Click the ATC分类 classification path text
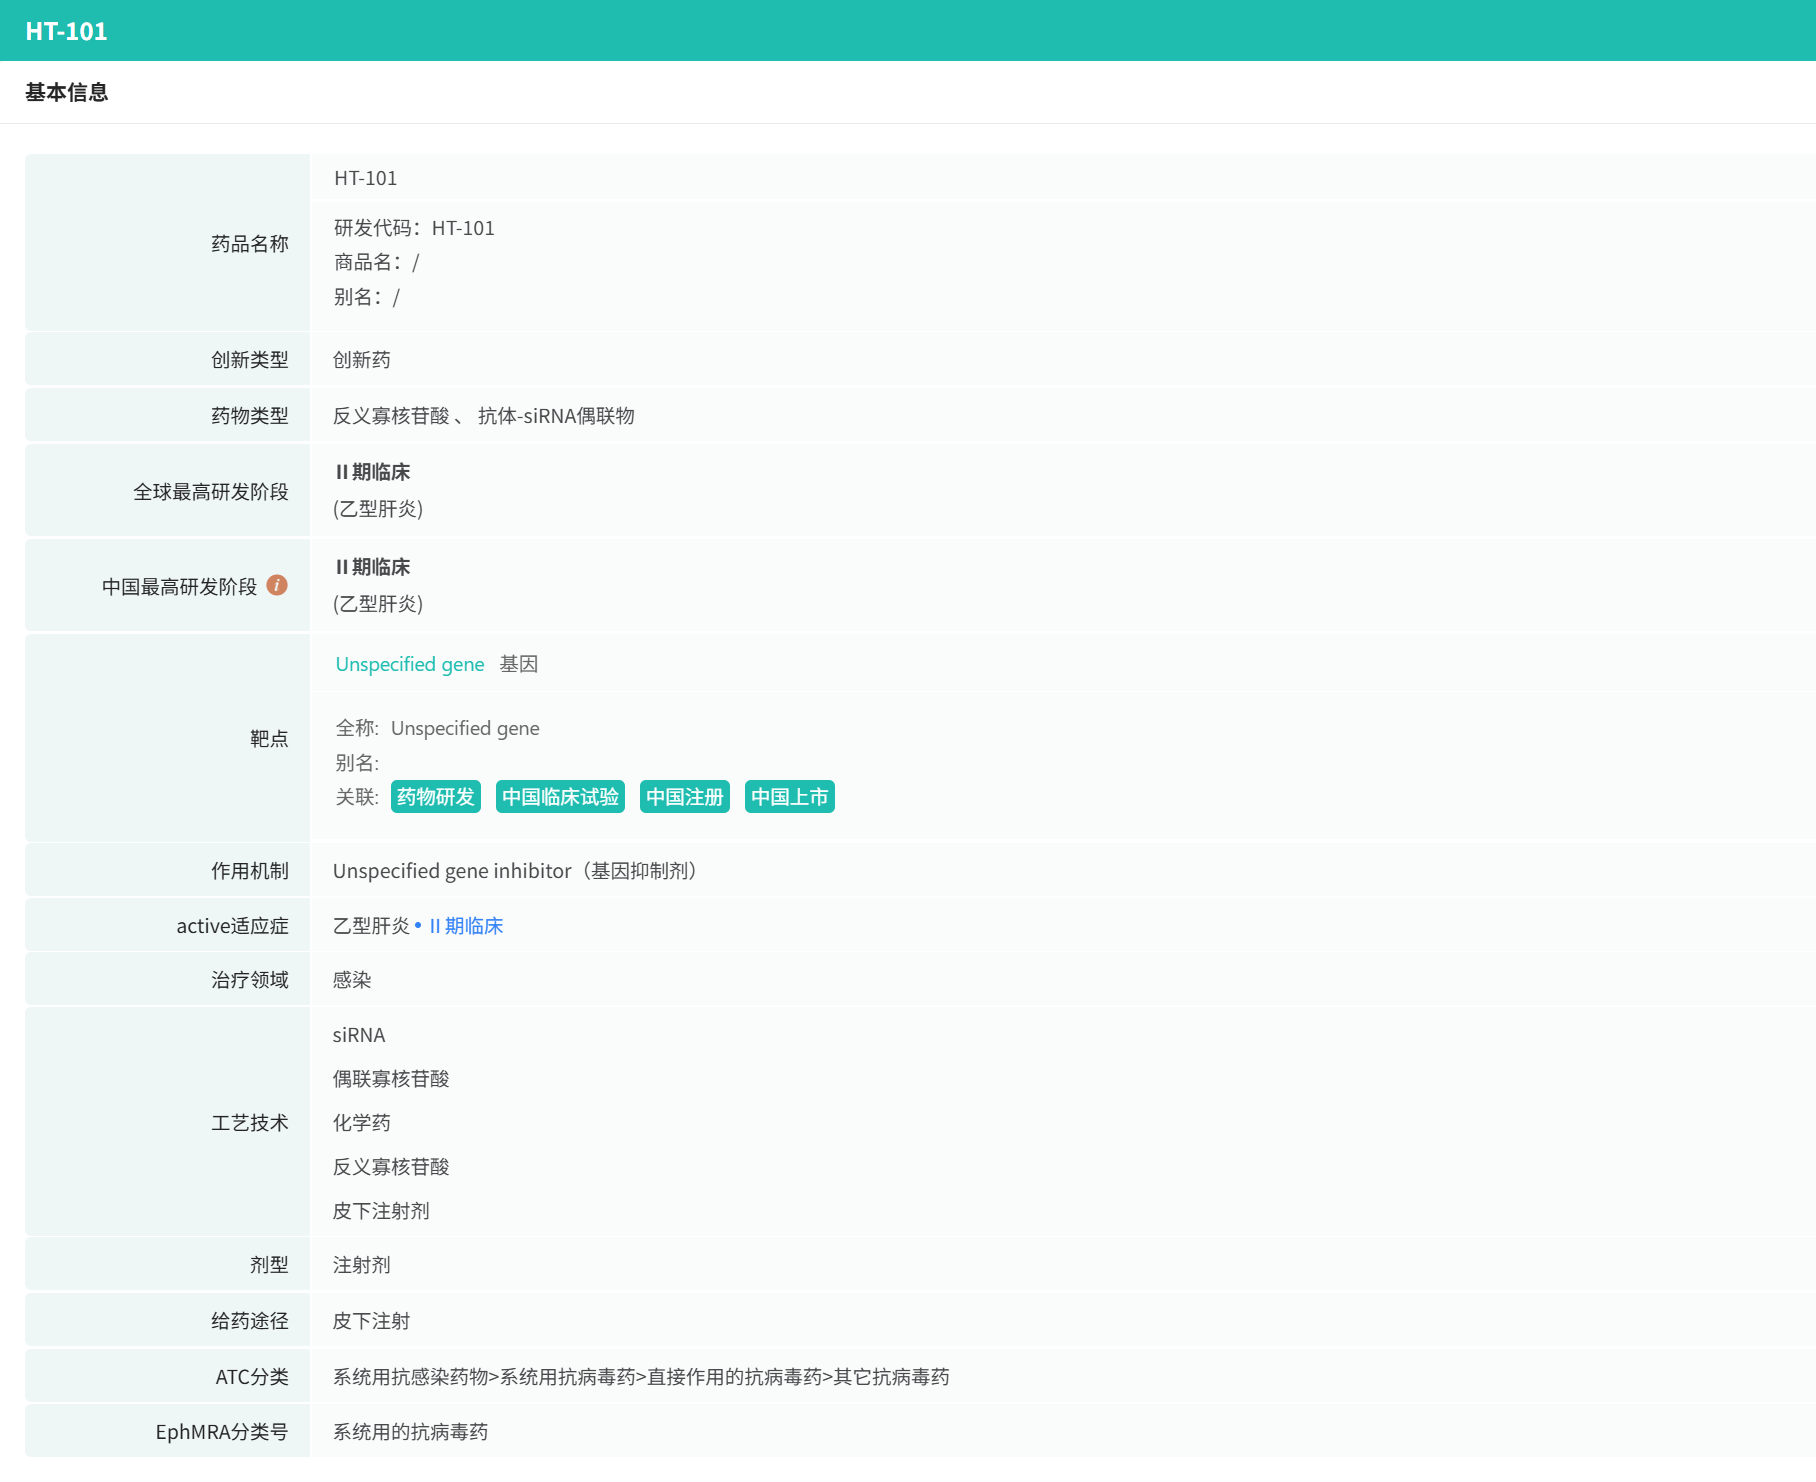The height and width of the screenshot is (1482, 1816). [641, 1377]
